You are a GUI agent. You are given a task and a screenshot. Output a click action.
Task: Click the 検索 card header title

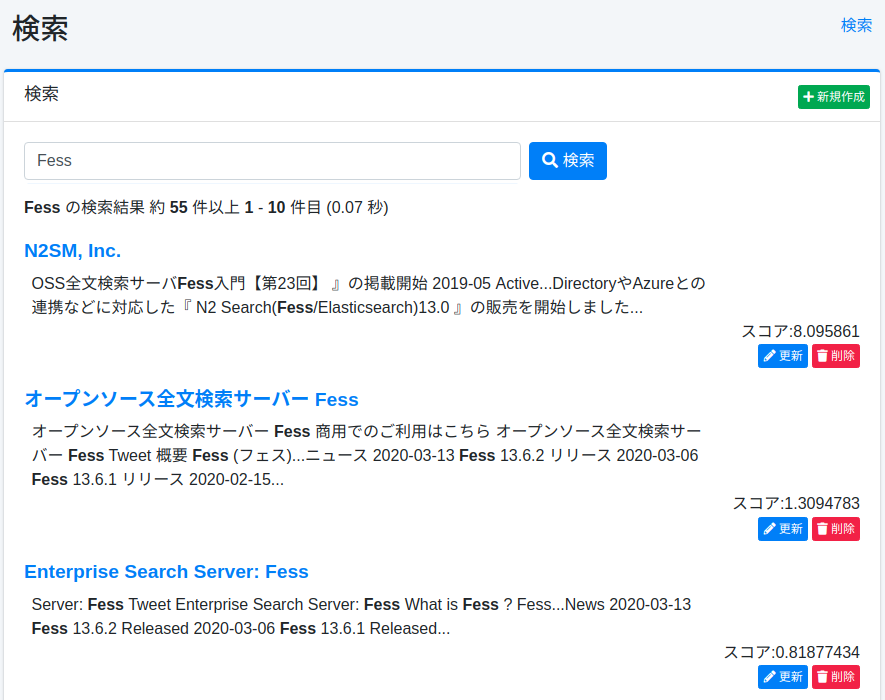point(41,94)
